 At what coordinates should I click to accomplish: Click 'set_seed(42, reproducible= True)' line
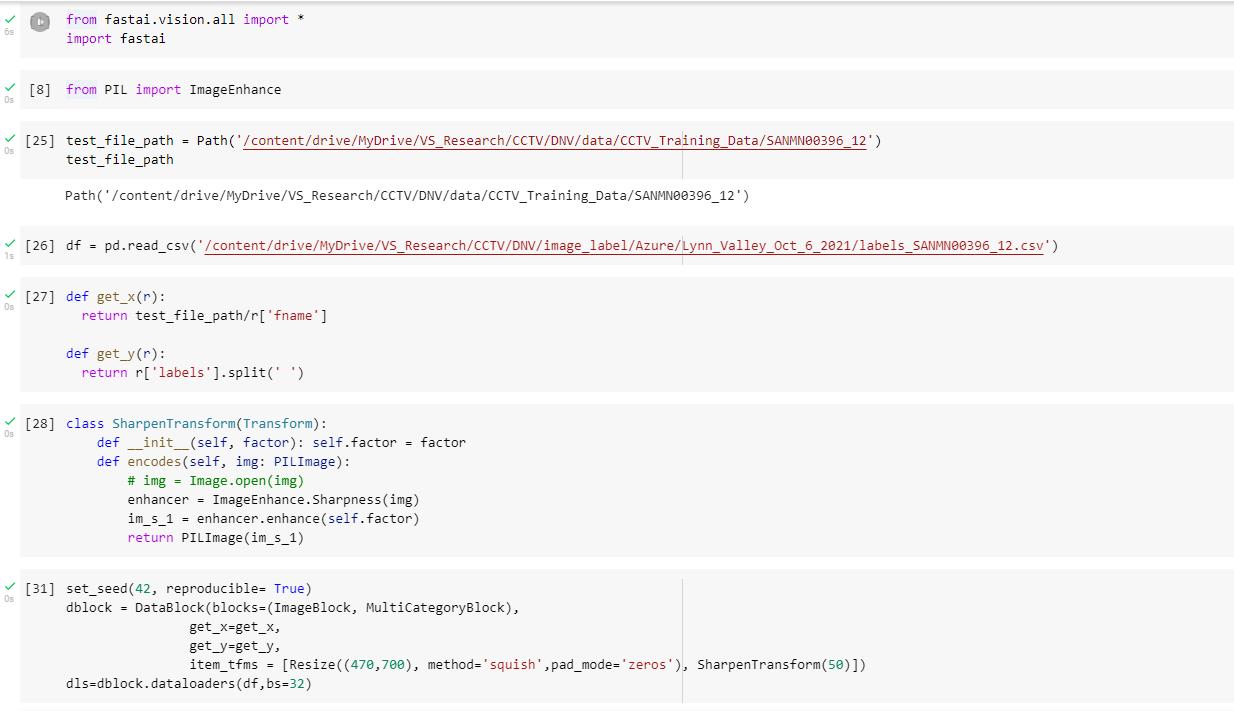[189, 589]
